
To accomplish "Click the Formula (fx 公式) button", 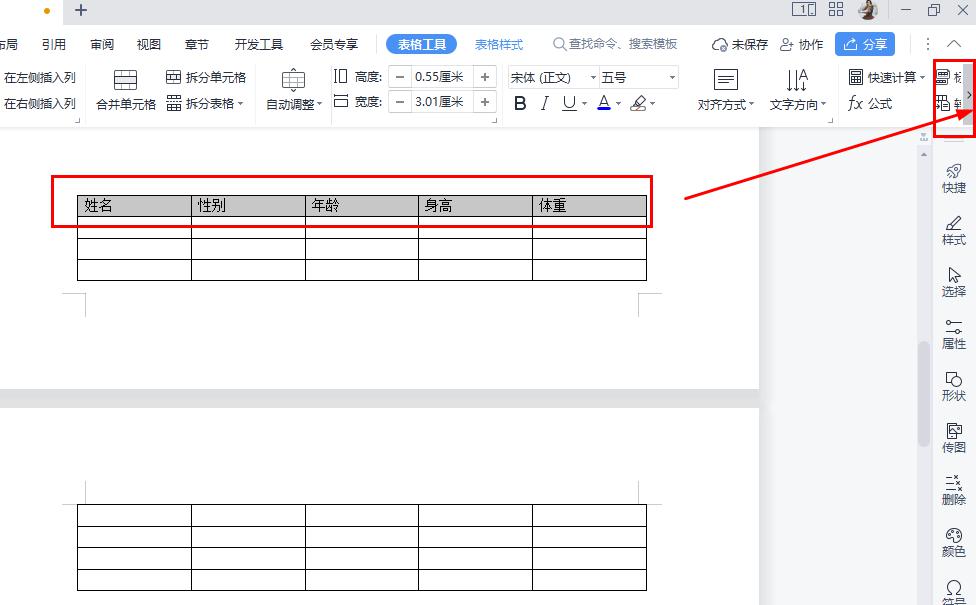I will (x=870, y=103).
